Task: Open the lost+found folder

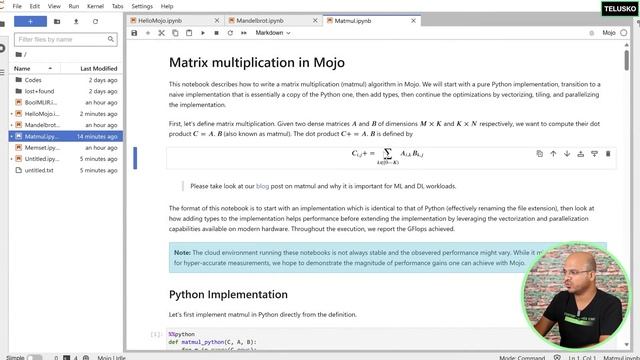Action: (66, 91)
